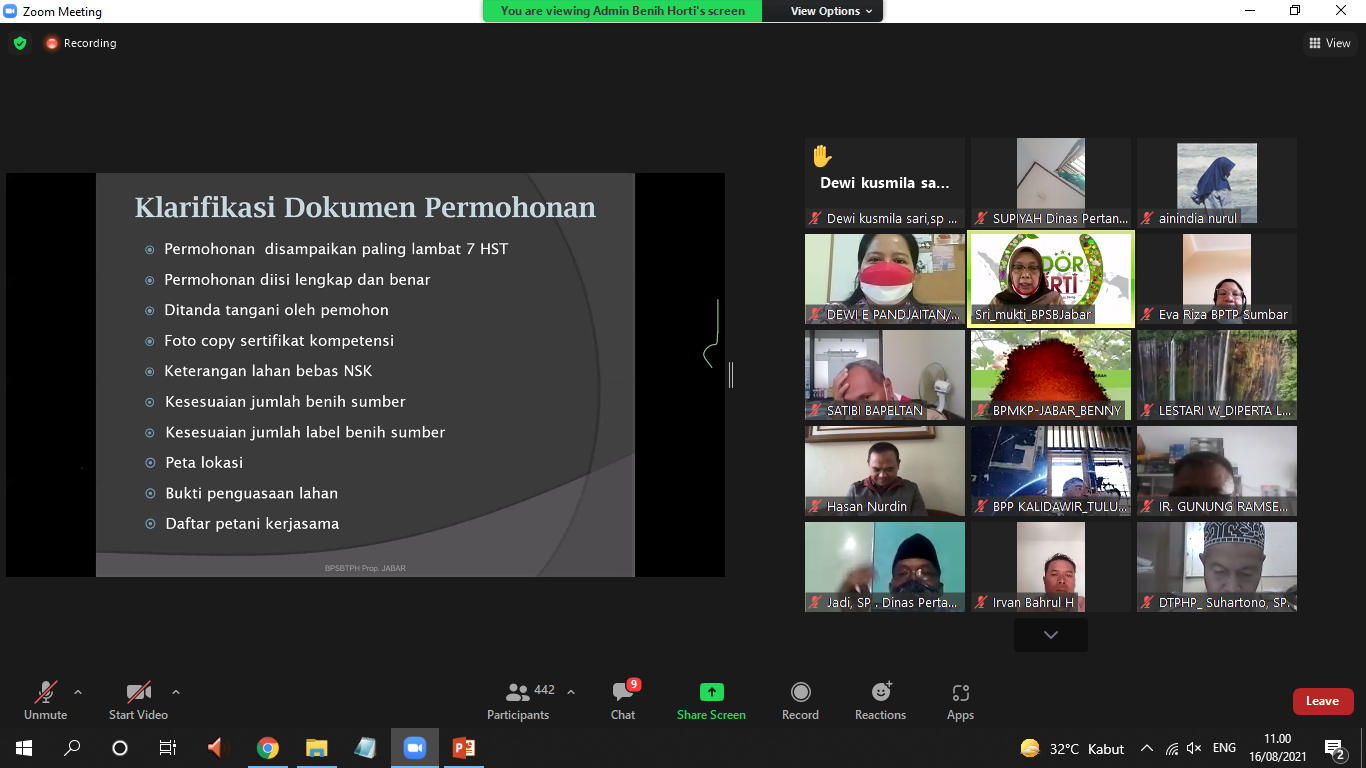Show the next page of participant videos
The width and height of the screenshot is (1366, 768).
[x=1050, y=635]
